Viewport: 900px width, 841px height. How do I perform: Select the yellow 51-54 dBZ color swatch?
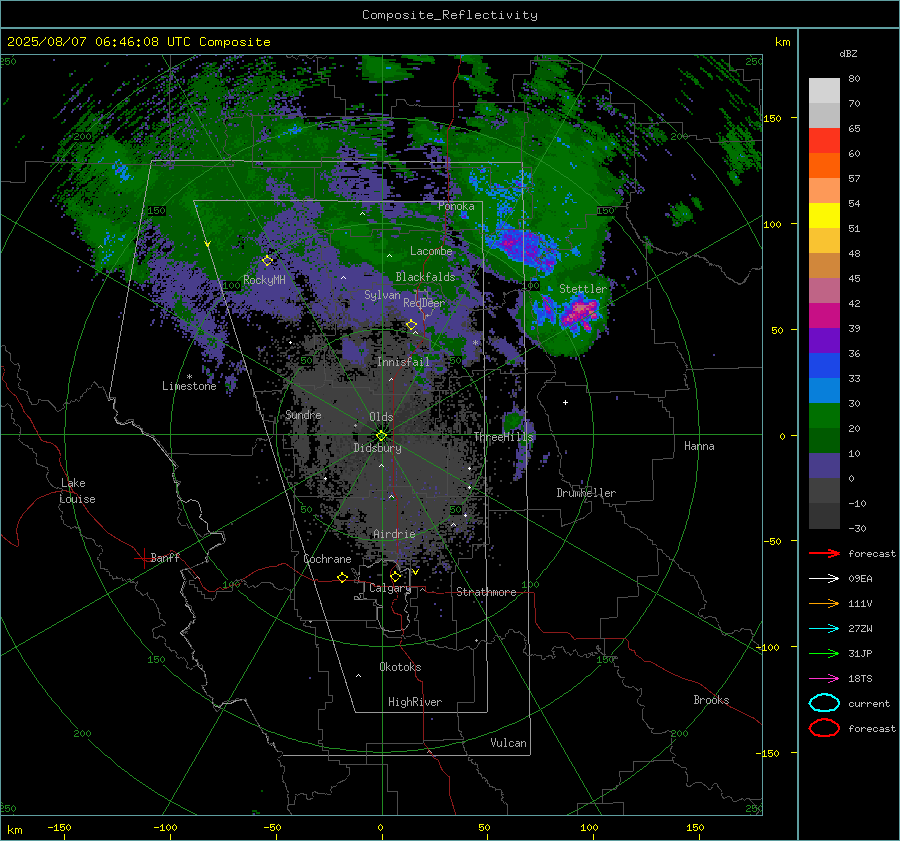click(824, 216)
